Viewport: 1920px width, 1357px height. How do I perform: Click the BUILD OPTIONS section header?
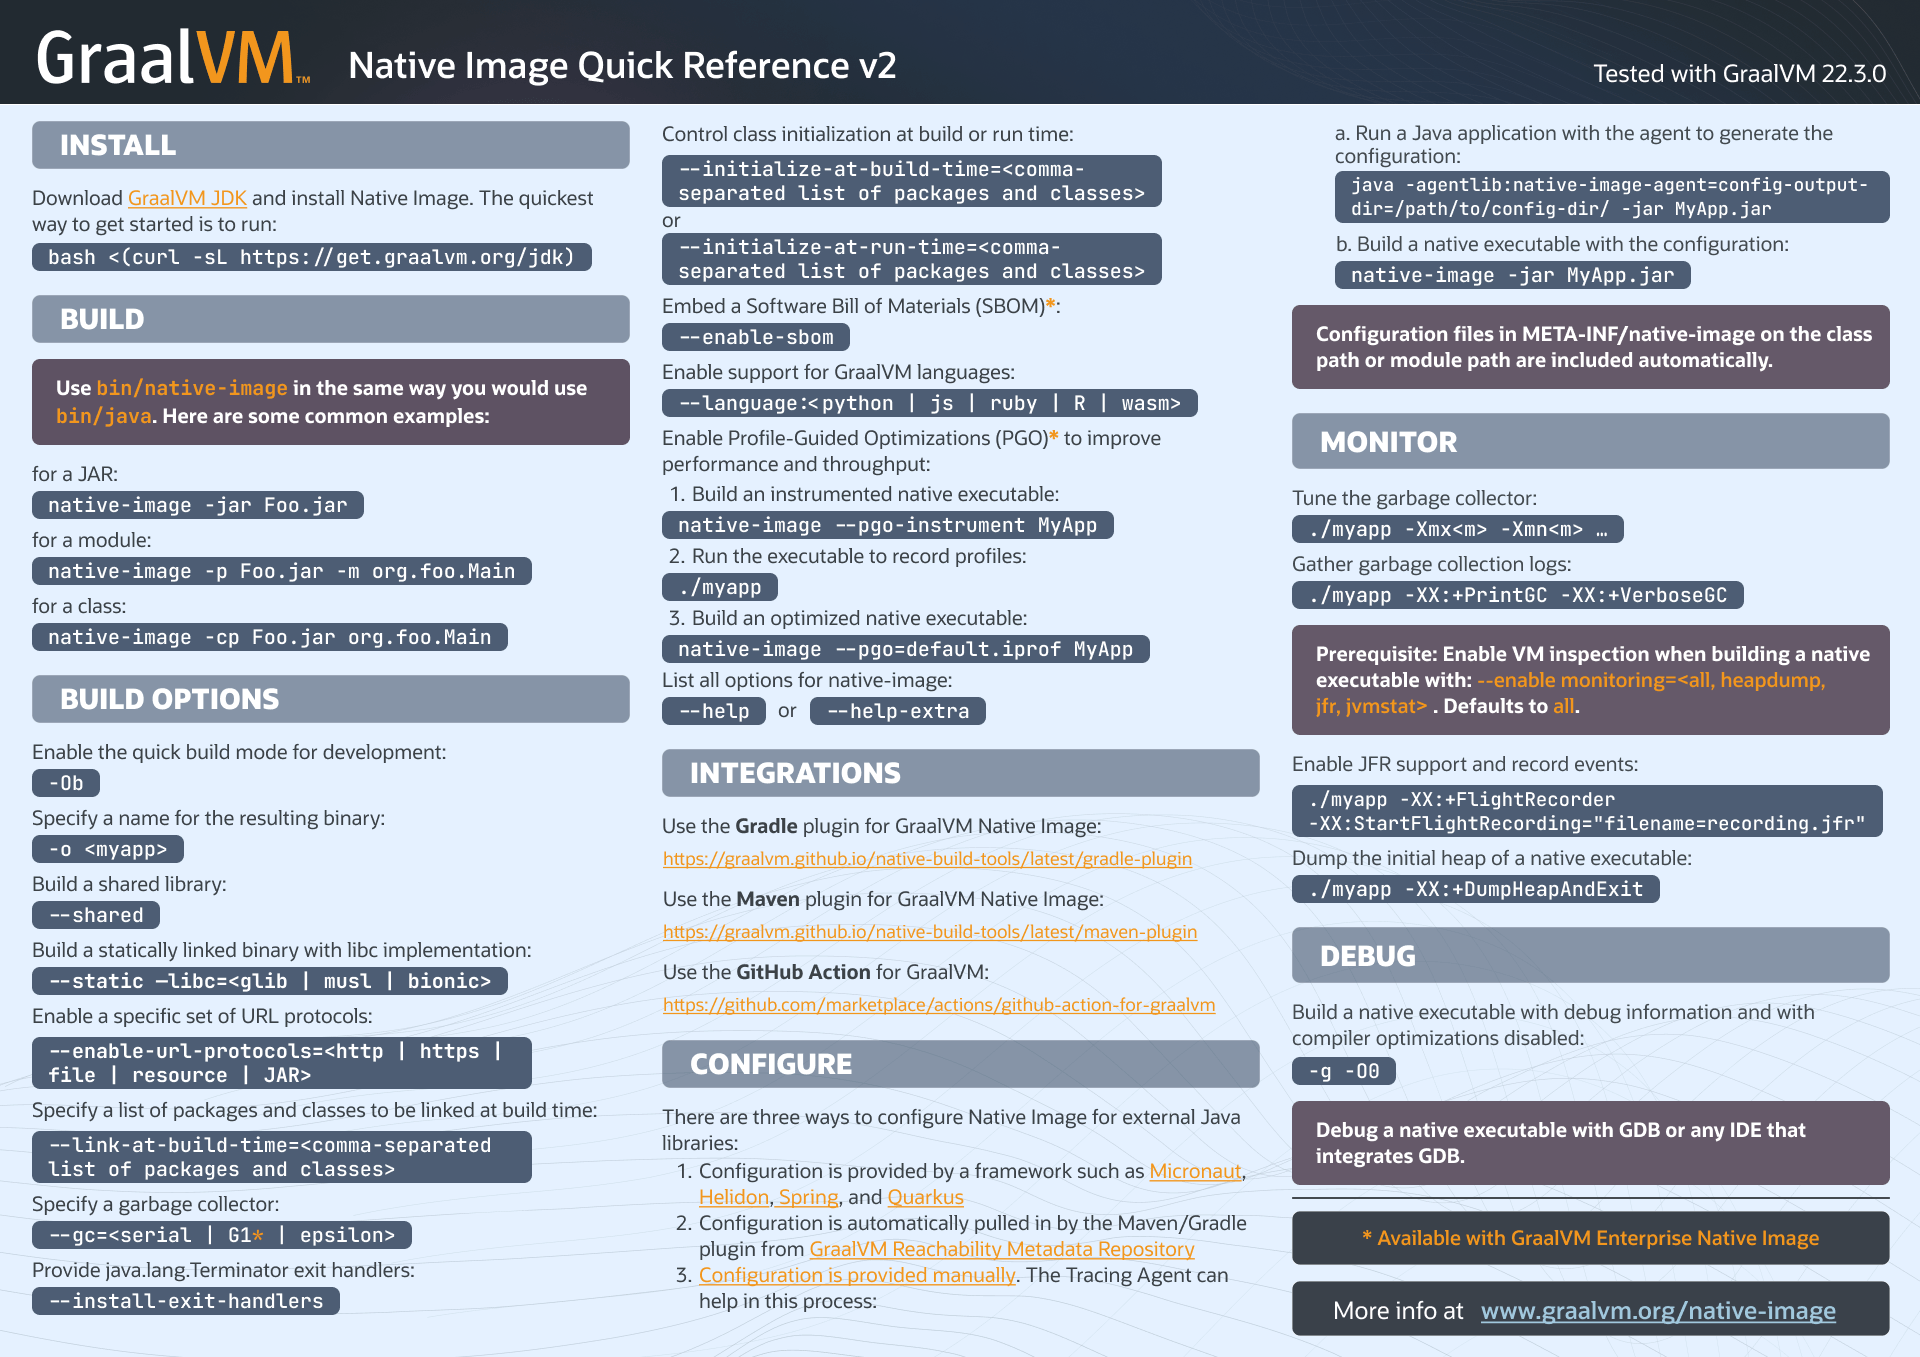[x=331, y=699]
